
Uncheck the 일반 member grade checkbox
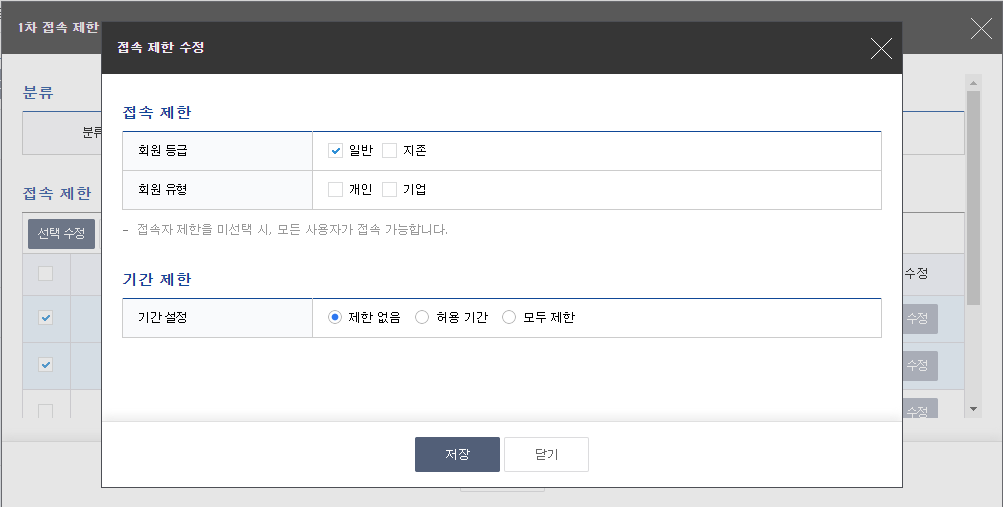pos(336,151)
